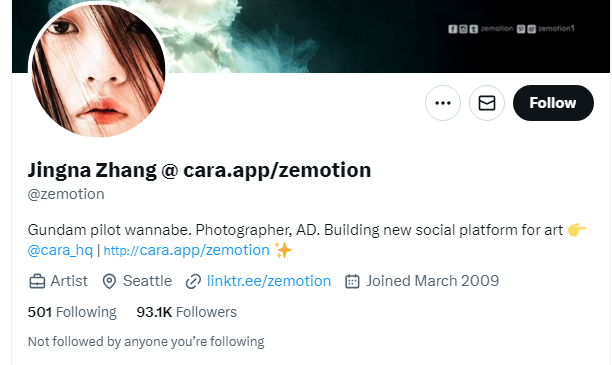The height and width of the screenshot is (365, 612).
Task: Click the calendar joined-date icon
Action: pos(352,281)
